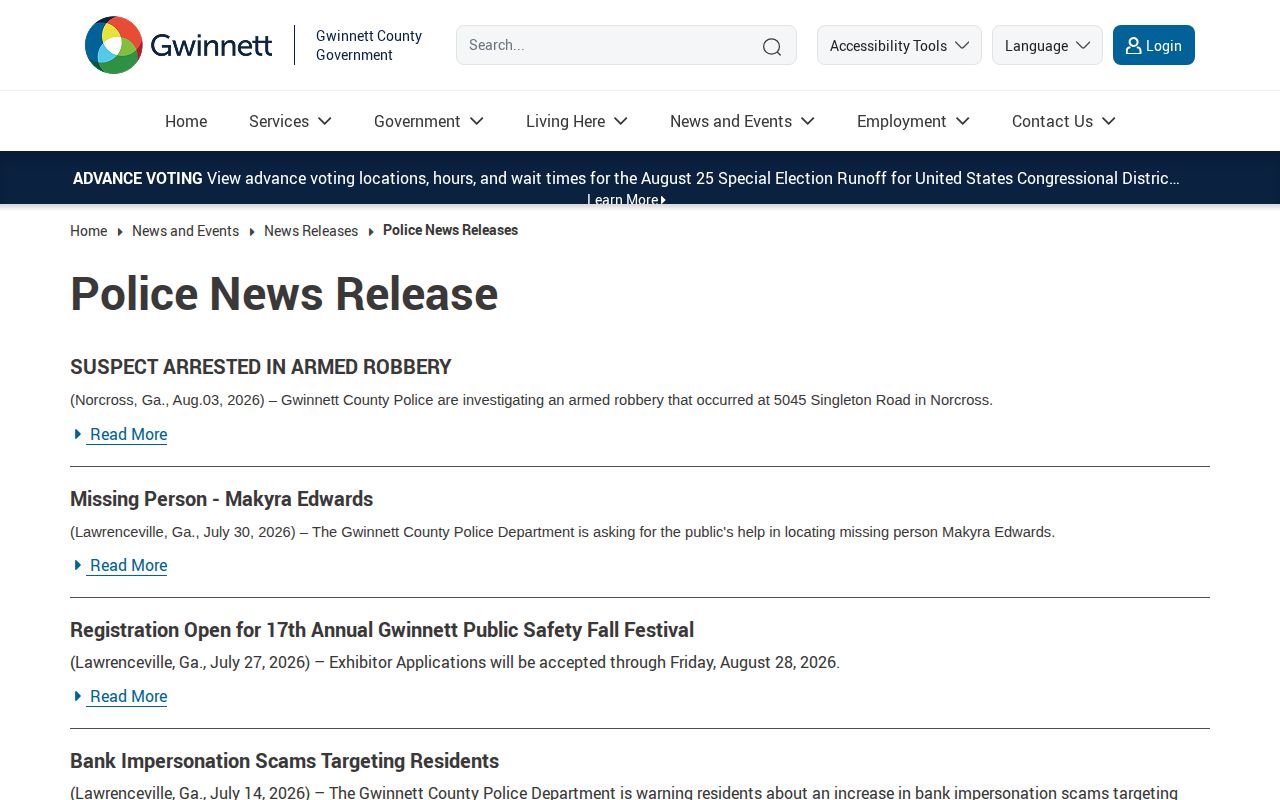Click the arrow before Makyra Edwards Read More

coord(78,565)
